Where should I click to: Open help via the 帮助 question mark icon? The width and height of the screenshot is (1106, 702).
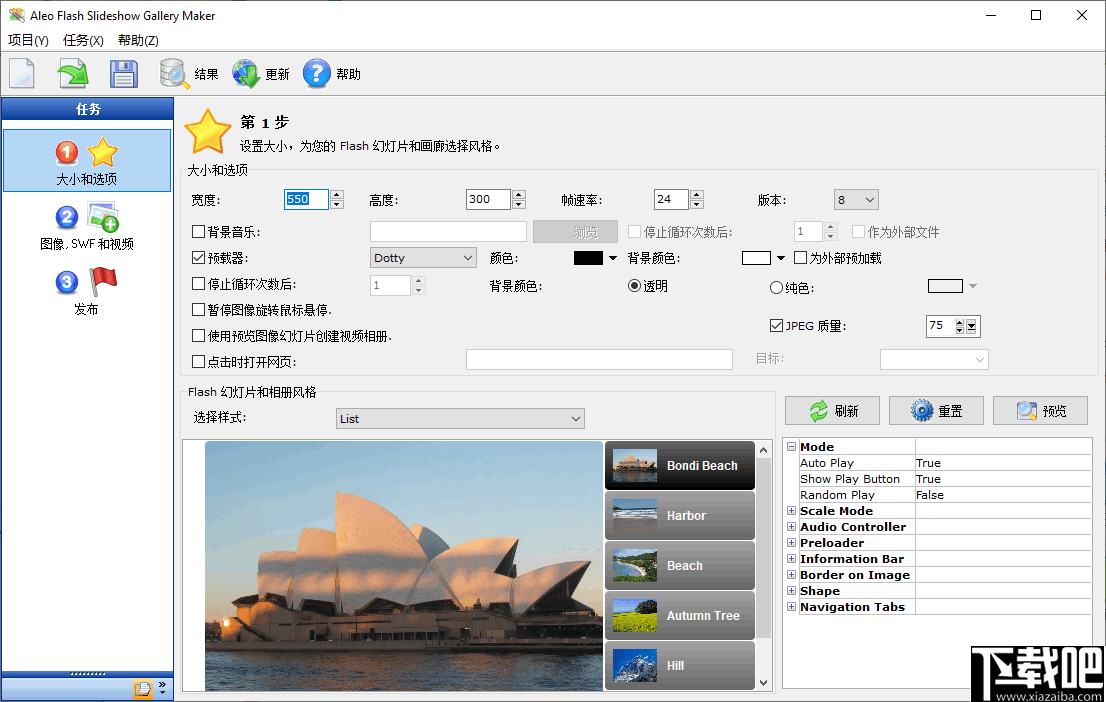pos(317,72)
